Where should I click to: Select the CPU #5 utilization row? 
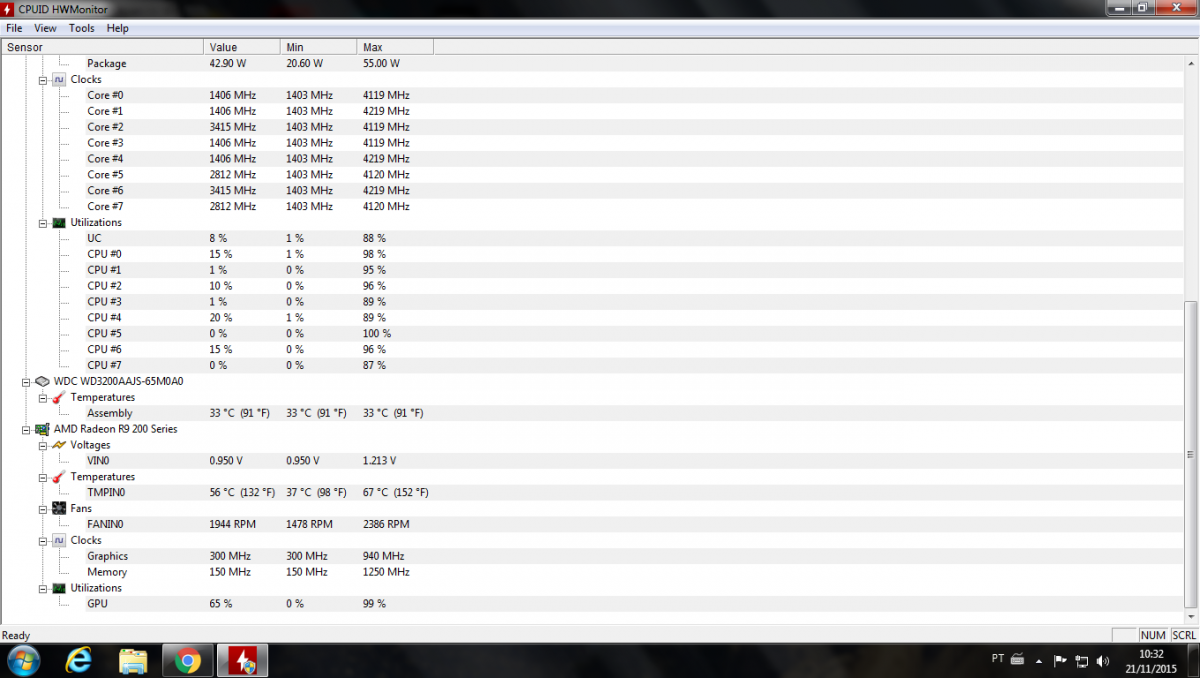(x=591, y=333)
